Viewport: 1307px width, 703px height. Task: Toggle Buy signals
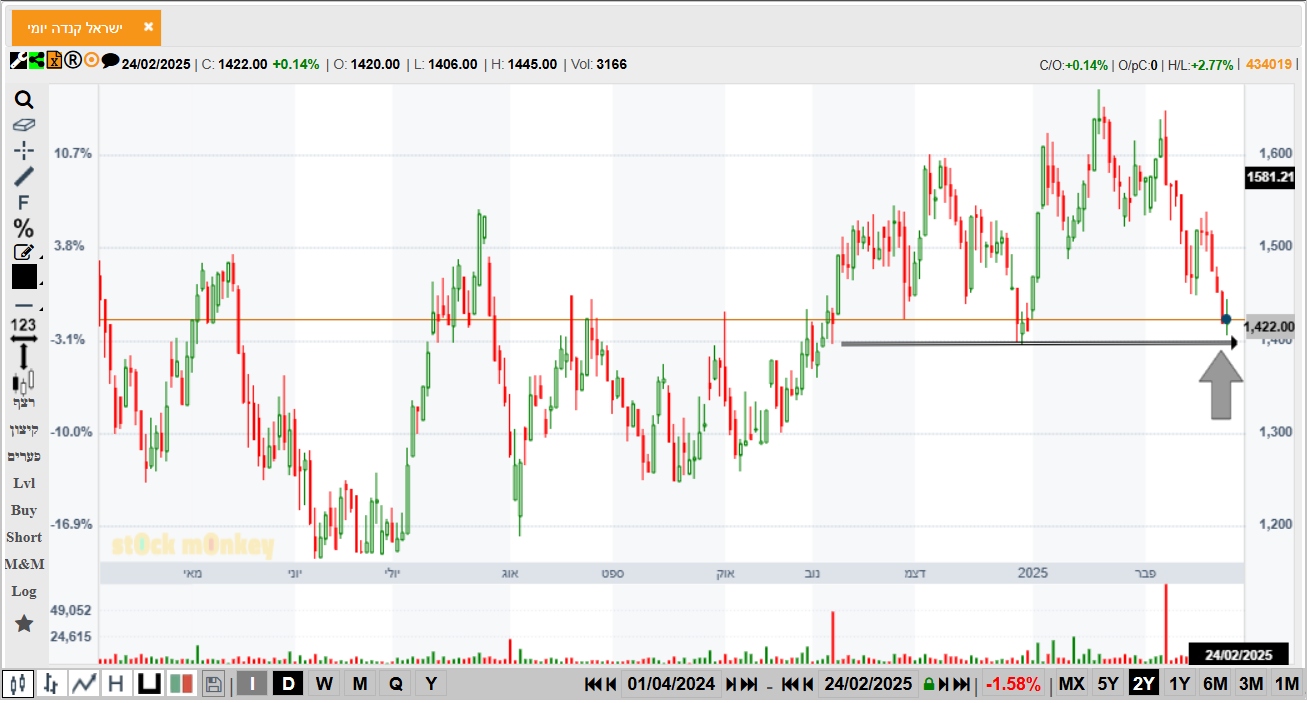[x=24, y=510]
